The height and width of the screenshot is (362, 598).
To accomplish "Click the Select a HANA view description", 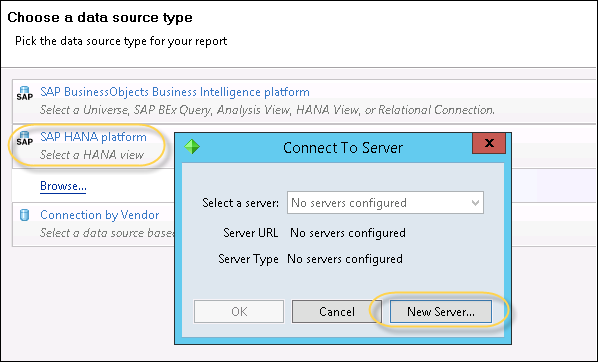I will 92,155.
